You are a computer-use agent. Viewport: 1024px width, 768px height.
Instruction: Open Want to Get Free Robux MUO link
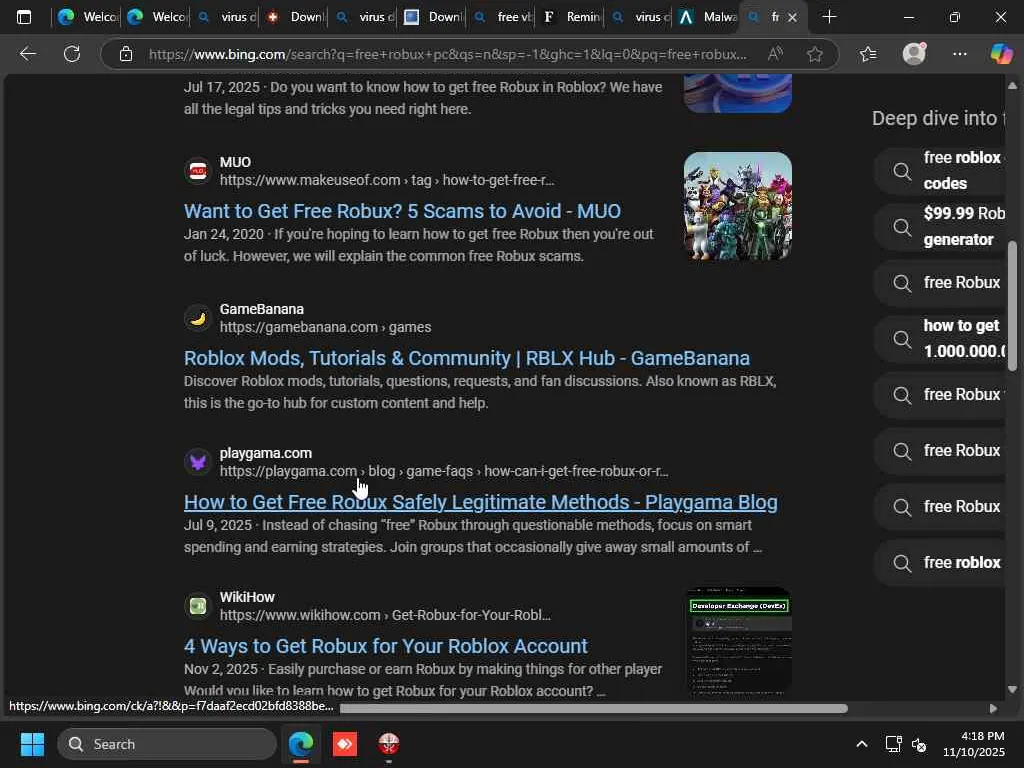(402, 211)
